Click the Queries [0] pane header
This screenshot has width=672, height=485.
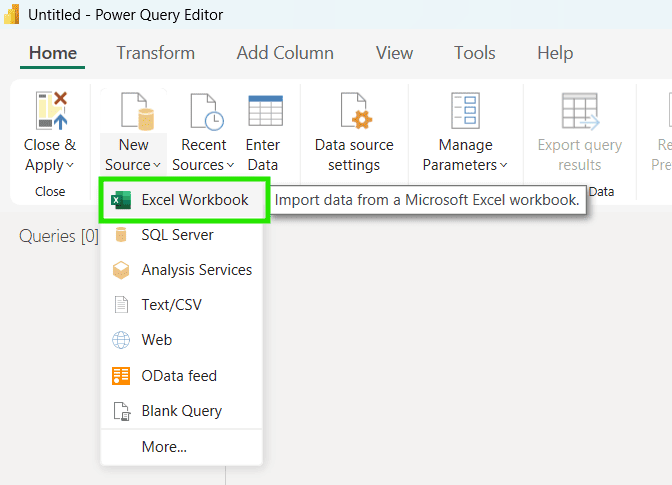point(59,236)
